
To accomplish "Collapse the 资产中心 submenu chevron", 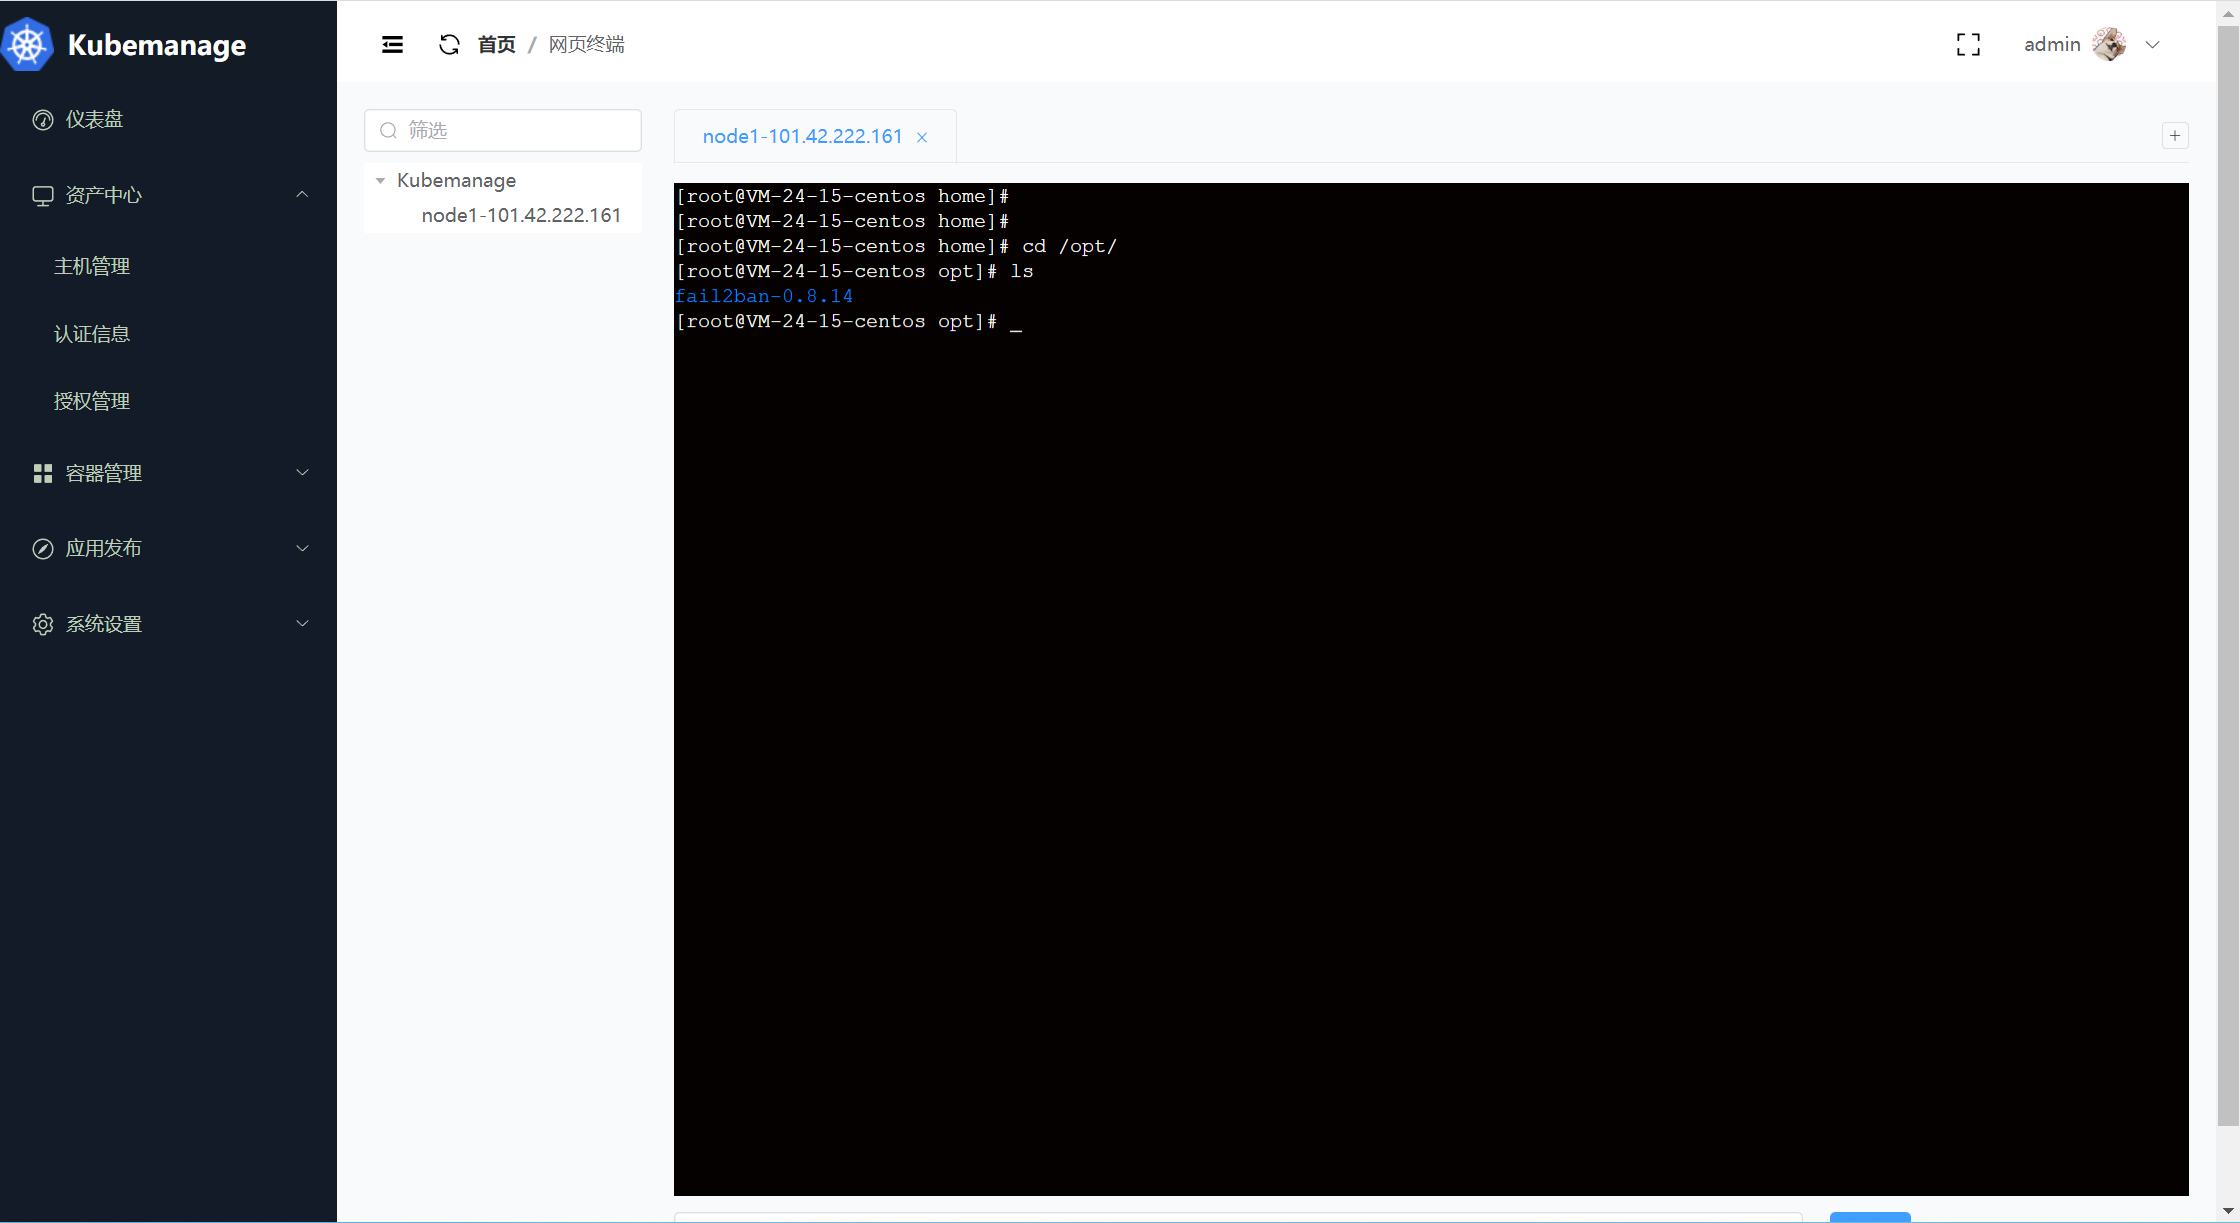I will [x=302, y=194].
